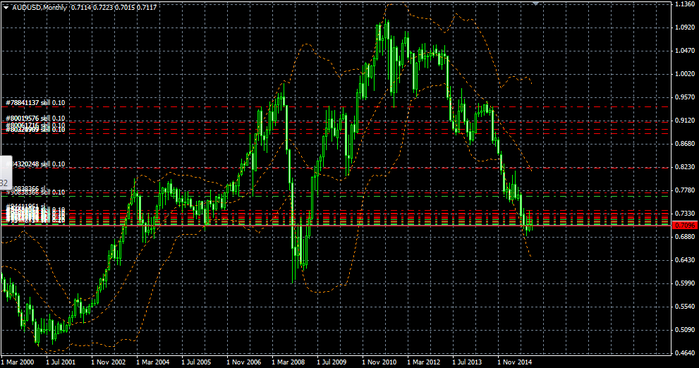Click the 1 Nov 2006 date label

[x=243, y=362]
